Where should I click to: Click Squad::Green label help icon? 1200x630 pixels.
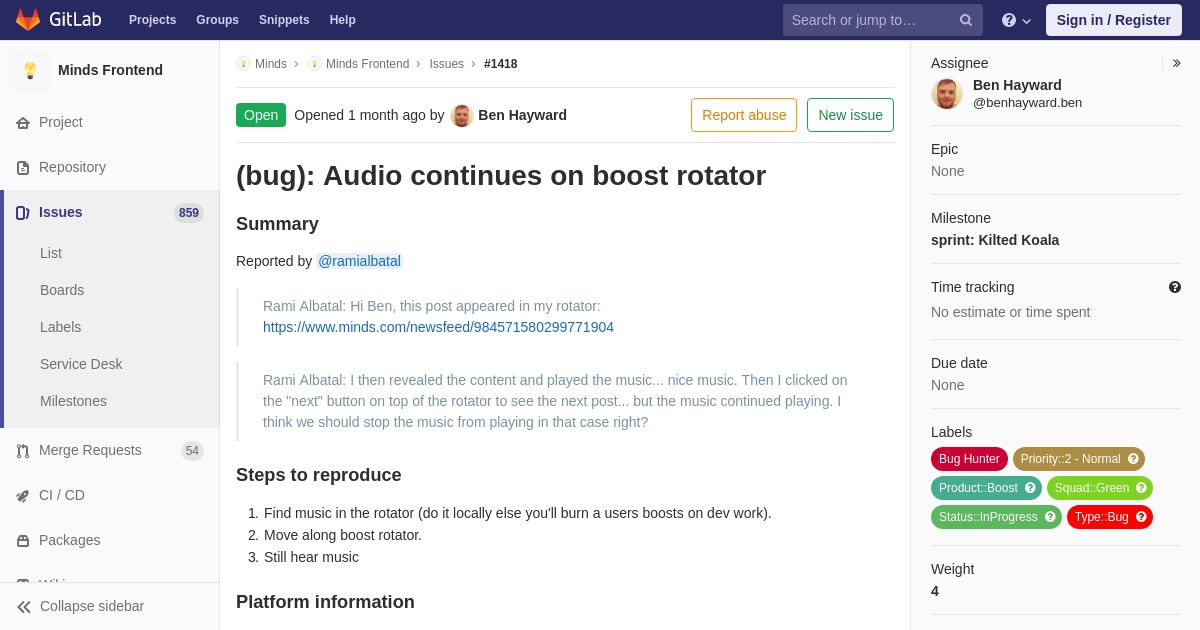pyautogui.click(x=1141, y=488)
